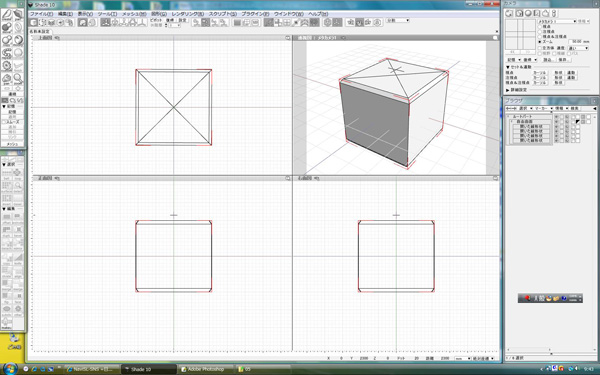Image resolution: width=600 pixels, height=375 pixels.
Task: Open the mm unit dropdown in status bar
Action: tap(462, 359)
